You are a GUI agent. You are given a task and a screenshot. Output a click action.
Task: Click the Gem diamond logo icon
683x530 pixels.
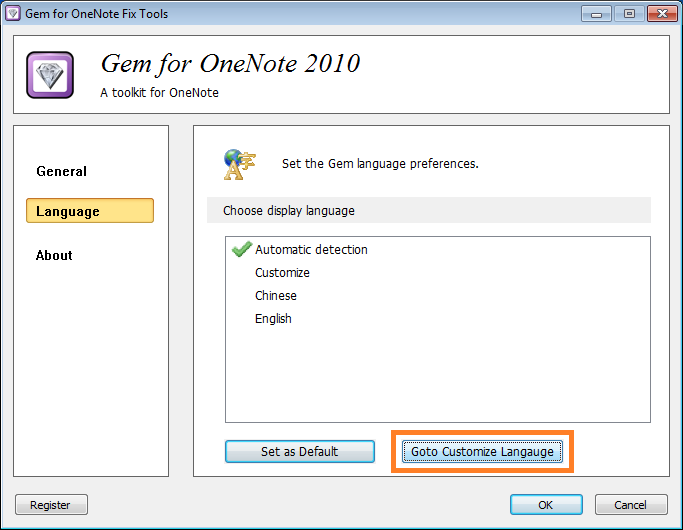coord(50,75)
